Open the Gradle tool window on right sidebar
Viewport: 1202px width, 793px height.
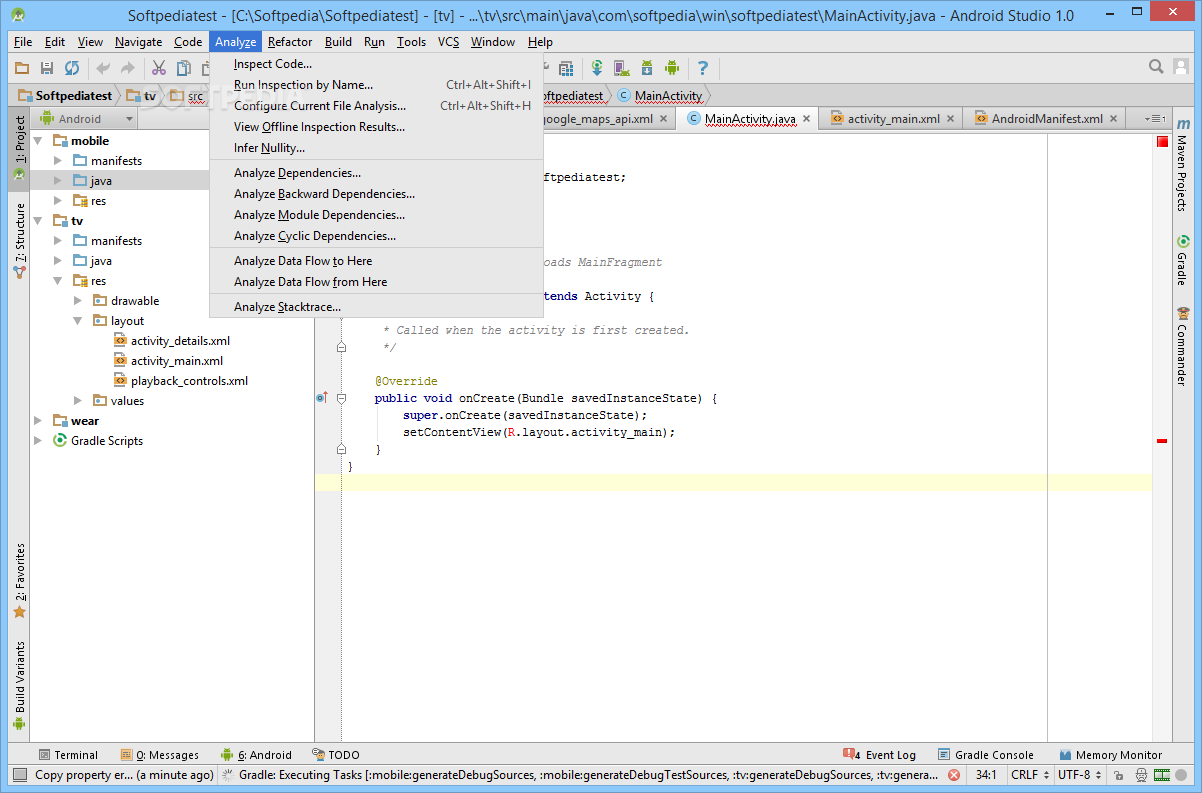click(x=1182, y=260)
